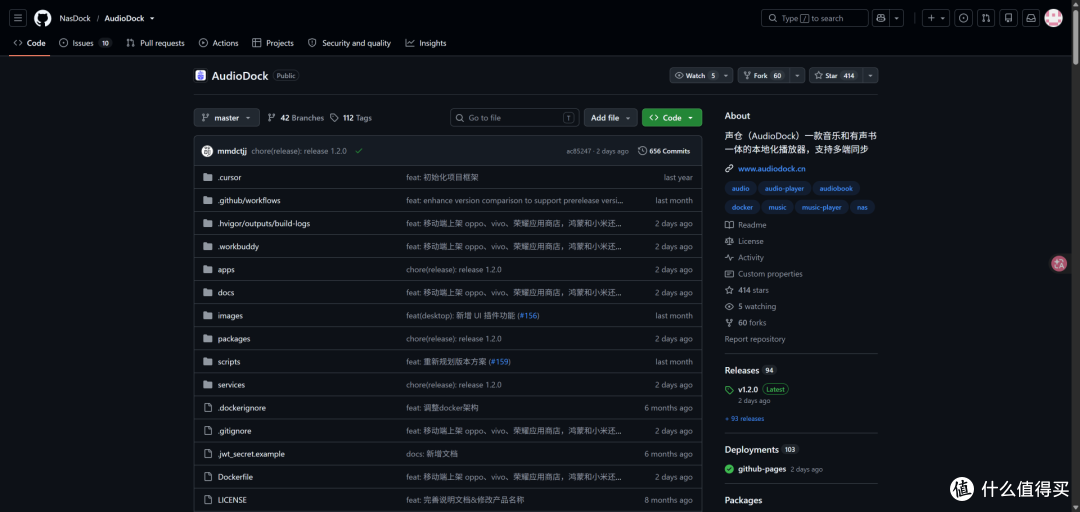Watch the repository
The image size is (1080, 512).
point(695,76)
